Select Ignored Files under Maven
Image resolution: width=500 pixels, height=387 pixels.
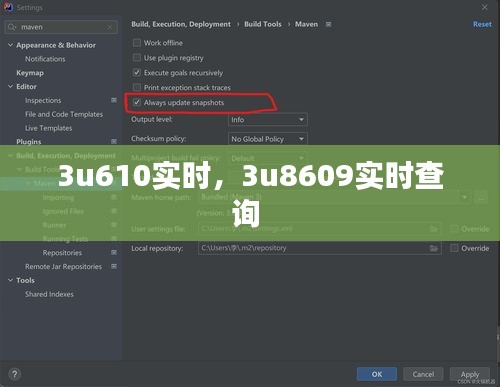coord(63,211)
